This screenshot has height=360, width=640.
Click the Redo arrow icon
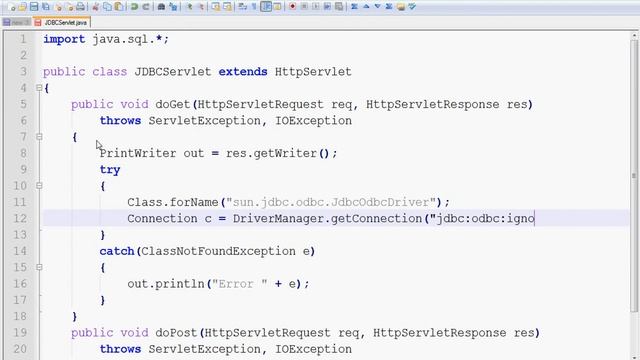pyautogui.click(x=145, y=7)
